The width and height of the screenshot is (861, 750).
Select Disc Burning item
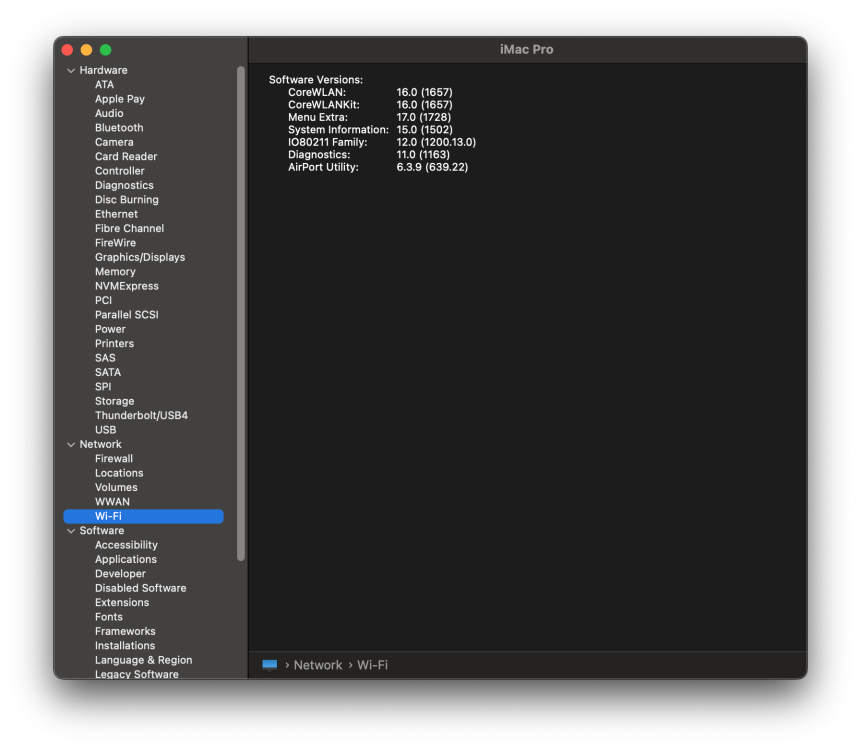(x=126, y=199)
